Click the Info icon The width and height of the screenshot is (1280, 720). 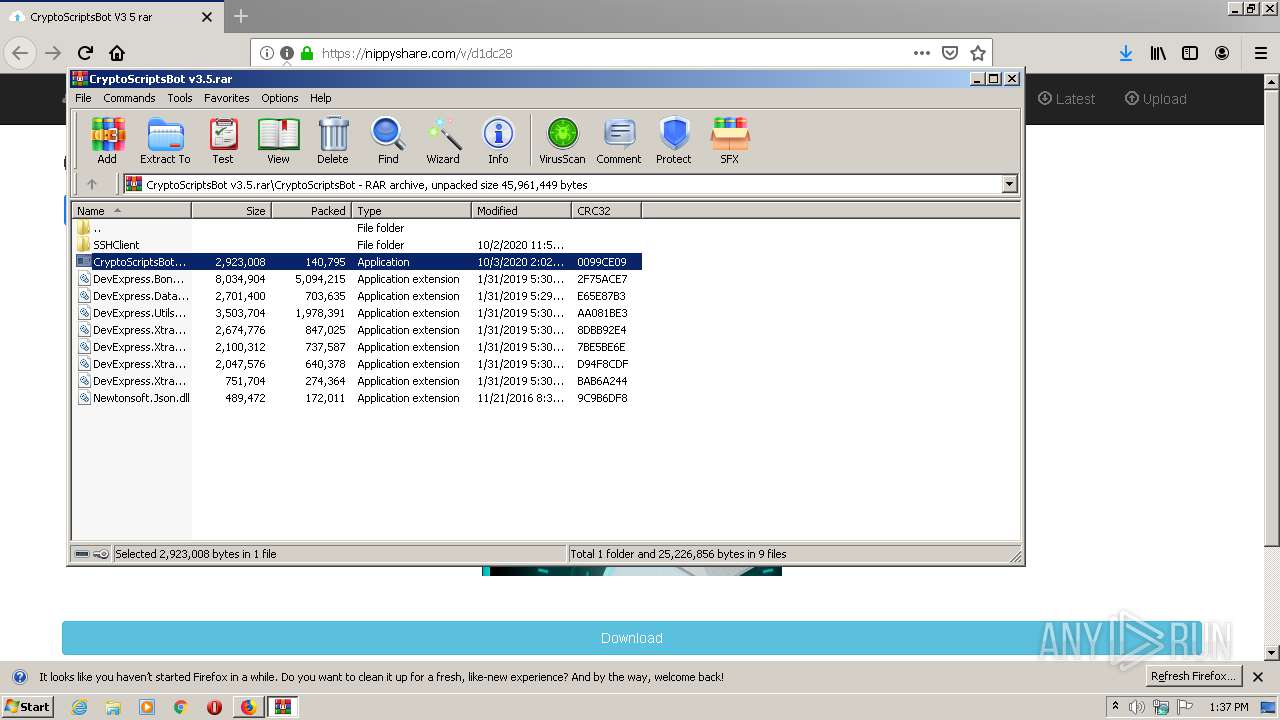coord(498,140)
